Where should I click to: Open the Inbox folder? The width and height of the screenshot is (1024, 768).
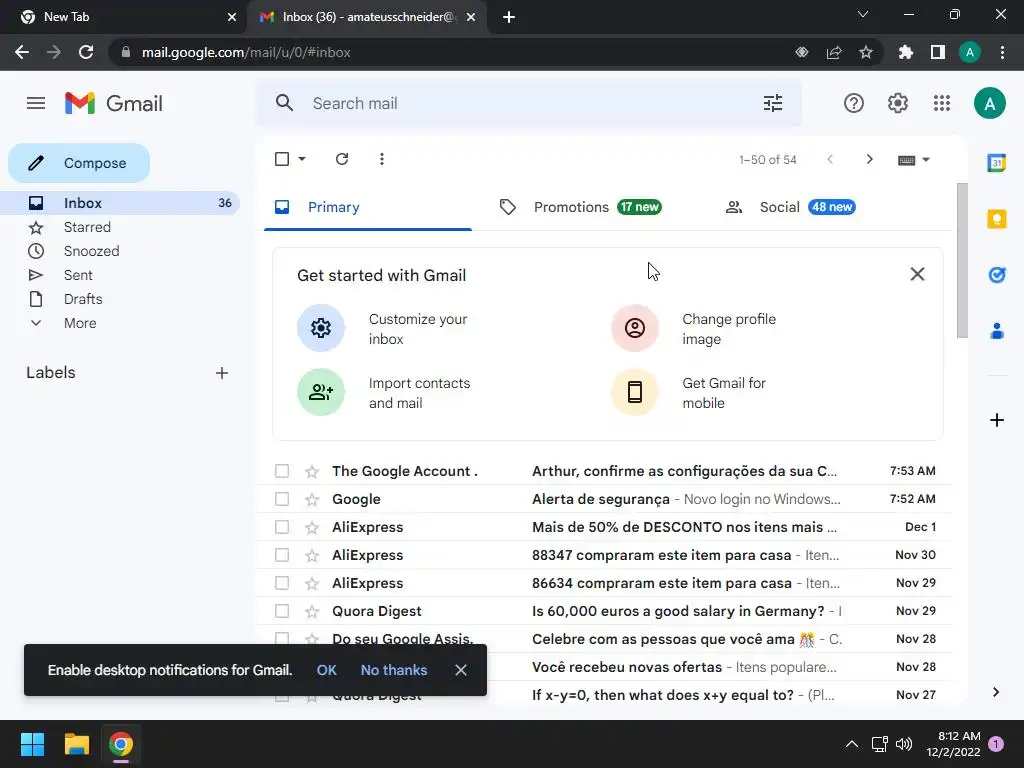pyautogui.click(x=120, y=203)
